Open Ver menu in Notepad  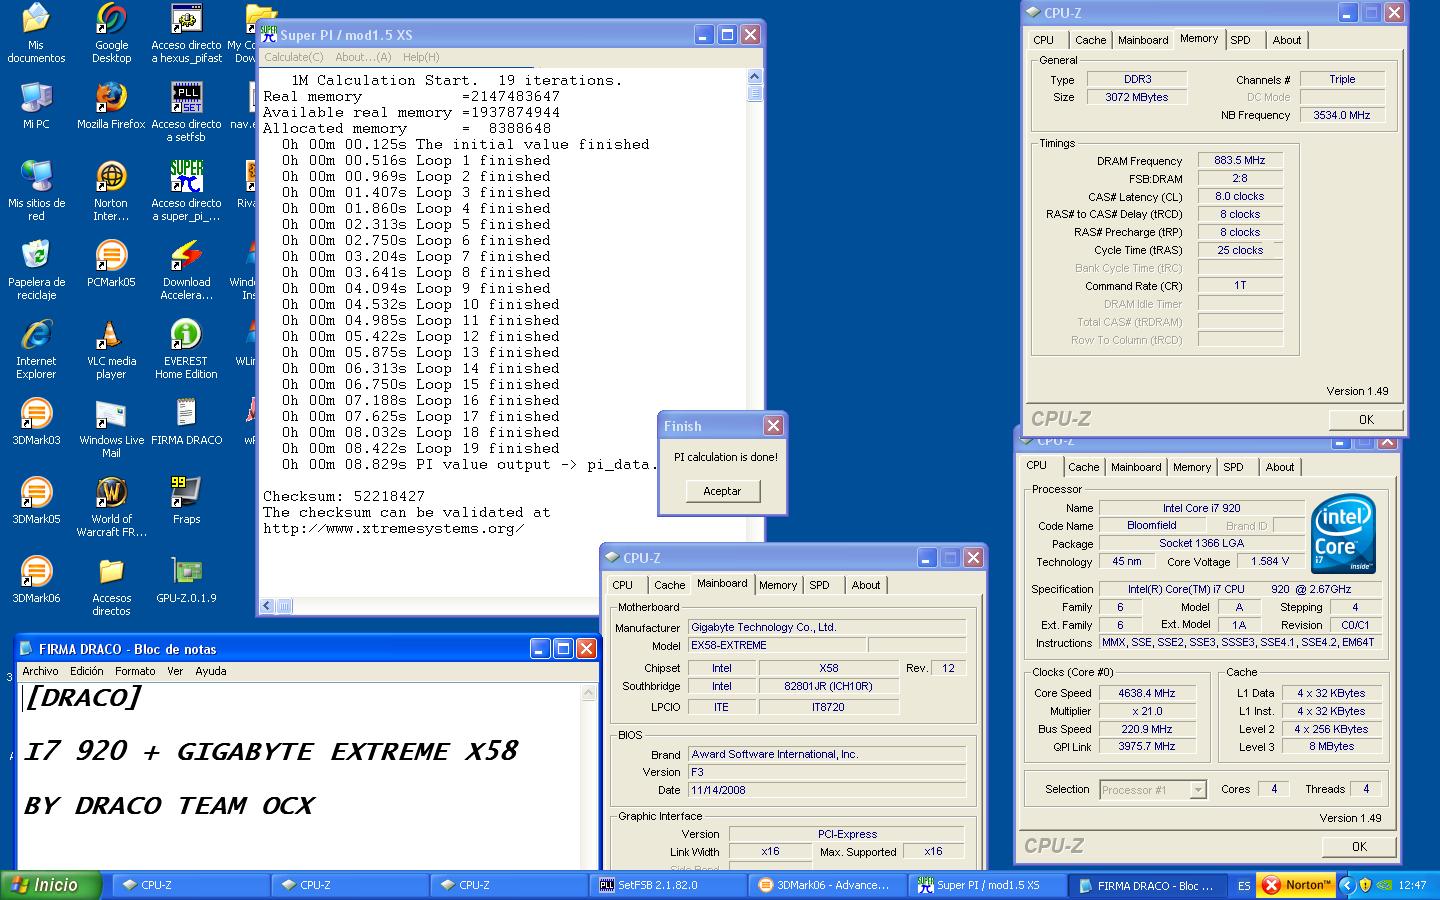point(175,671)
